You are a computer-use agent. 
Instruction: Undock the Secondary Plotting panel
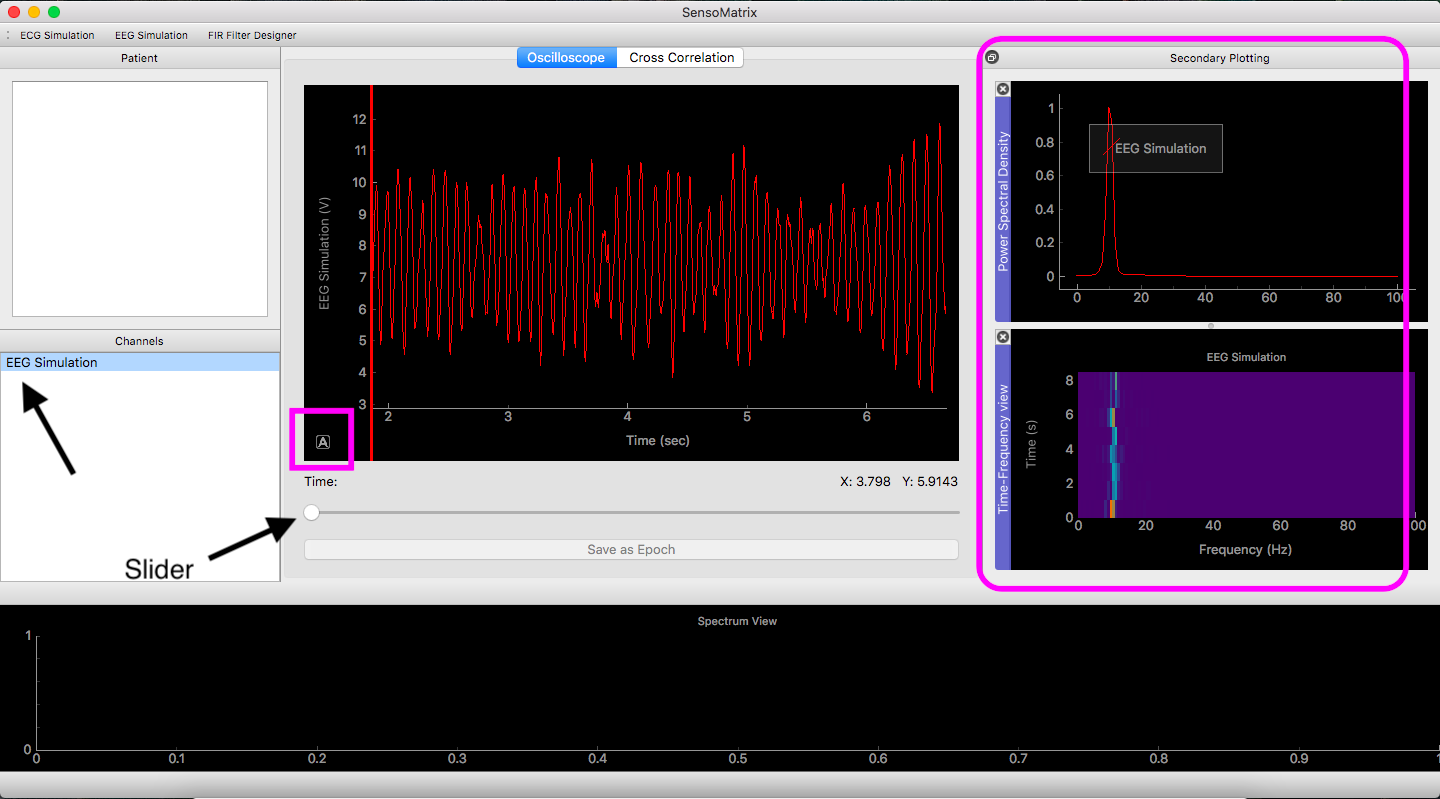point(991,58)
